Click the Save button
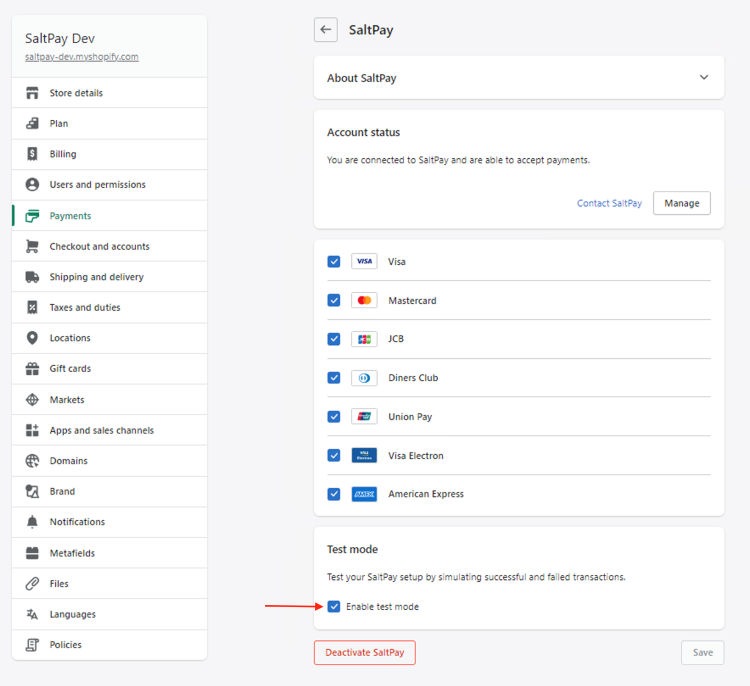This screenshot has height=686, width=750. tap(703, 653)
